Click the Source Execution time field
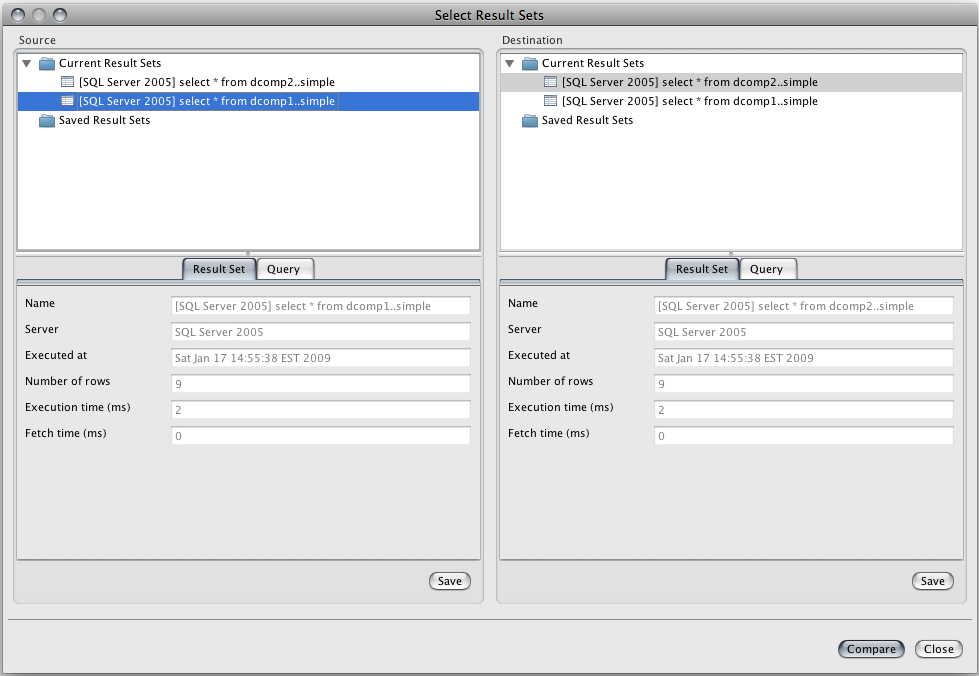Viewport: 979px width, 676px height. [320, 410]
